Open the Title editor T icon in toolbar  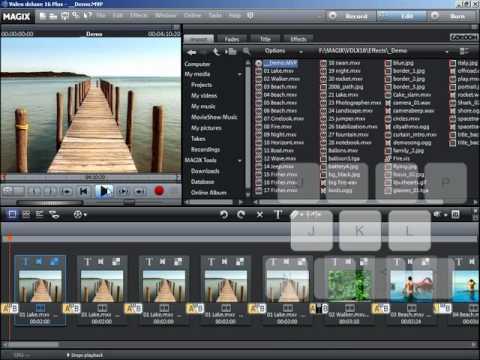click(278, 214)
